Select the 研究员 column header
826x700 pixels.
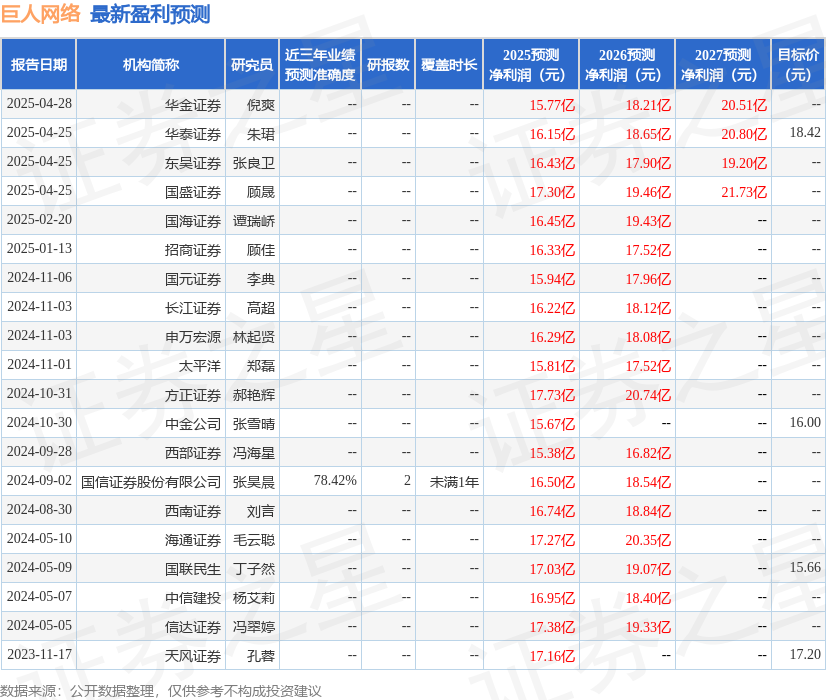coord(252,64)
